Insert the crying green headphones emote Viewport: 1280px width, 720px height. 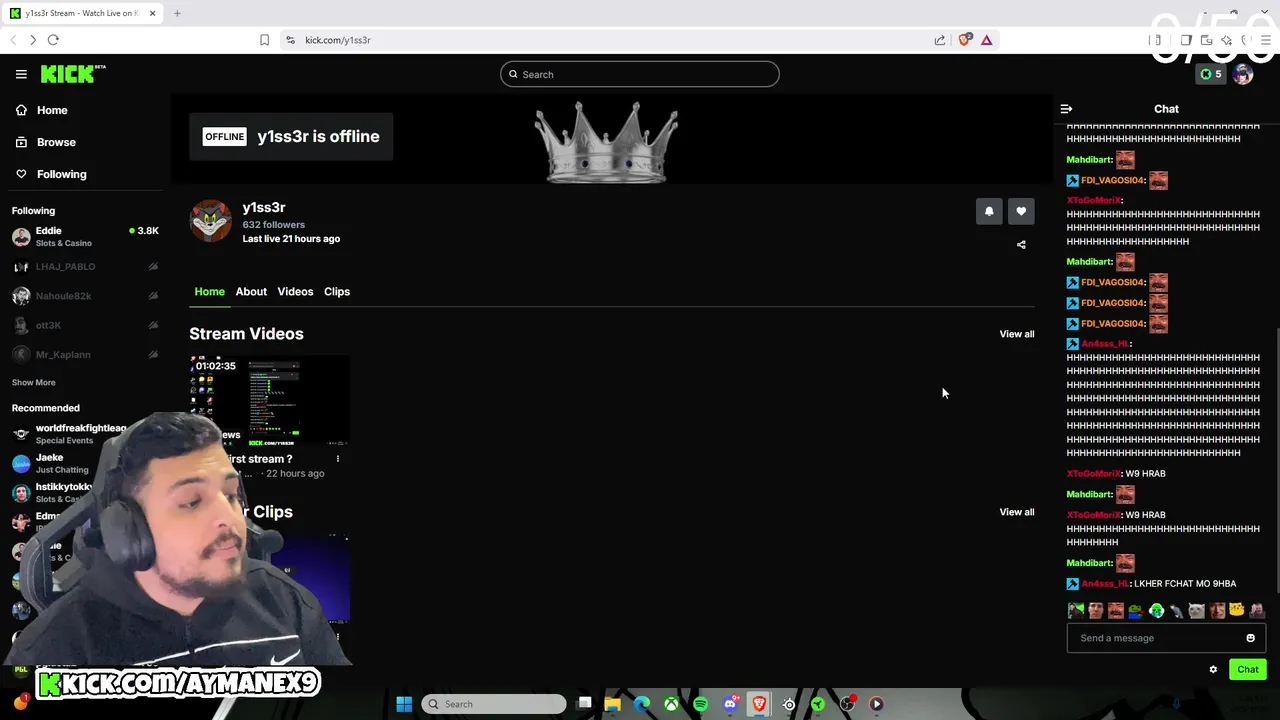pyautogui.click(x=1156, y=610)
